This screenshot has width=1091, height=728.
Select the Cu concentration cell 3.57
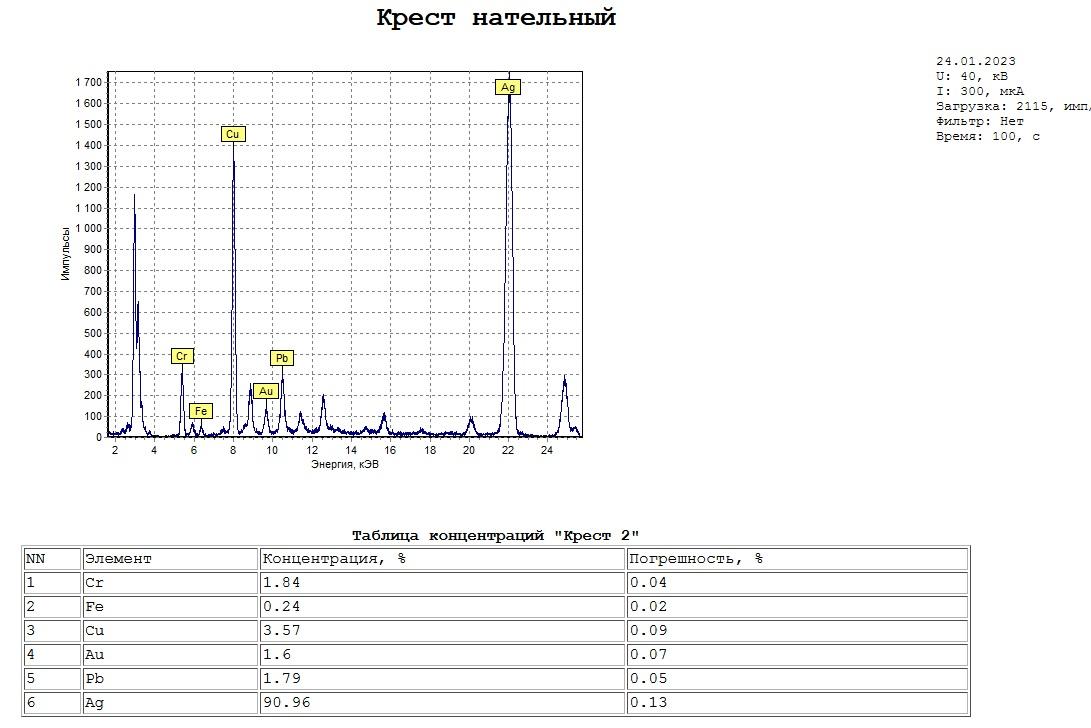point(282,631)
